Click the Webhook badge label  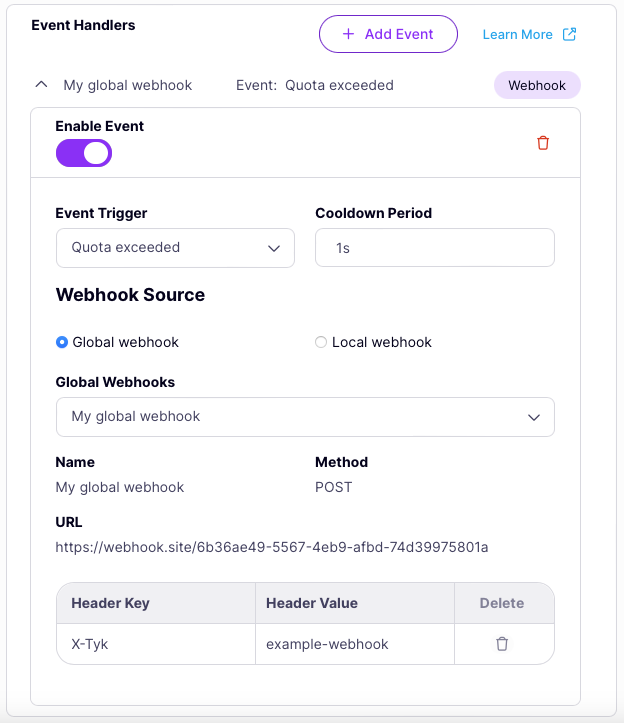(x=537, y=86)
